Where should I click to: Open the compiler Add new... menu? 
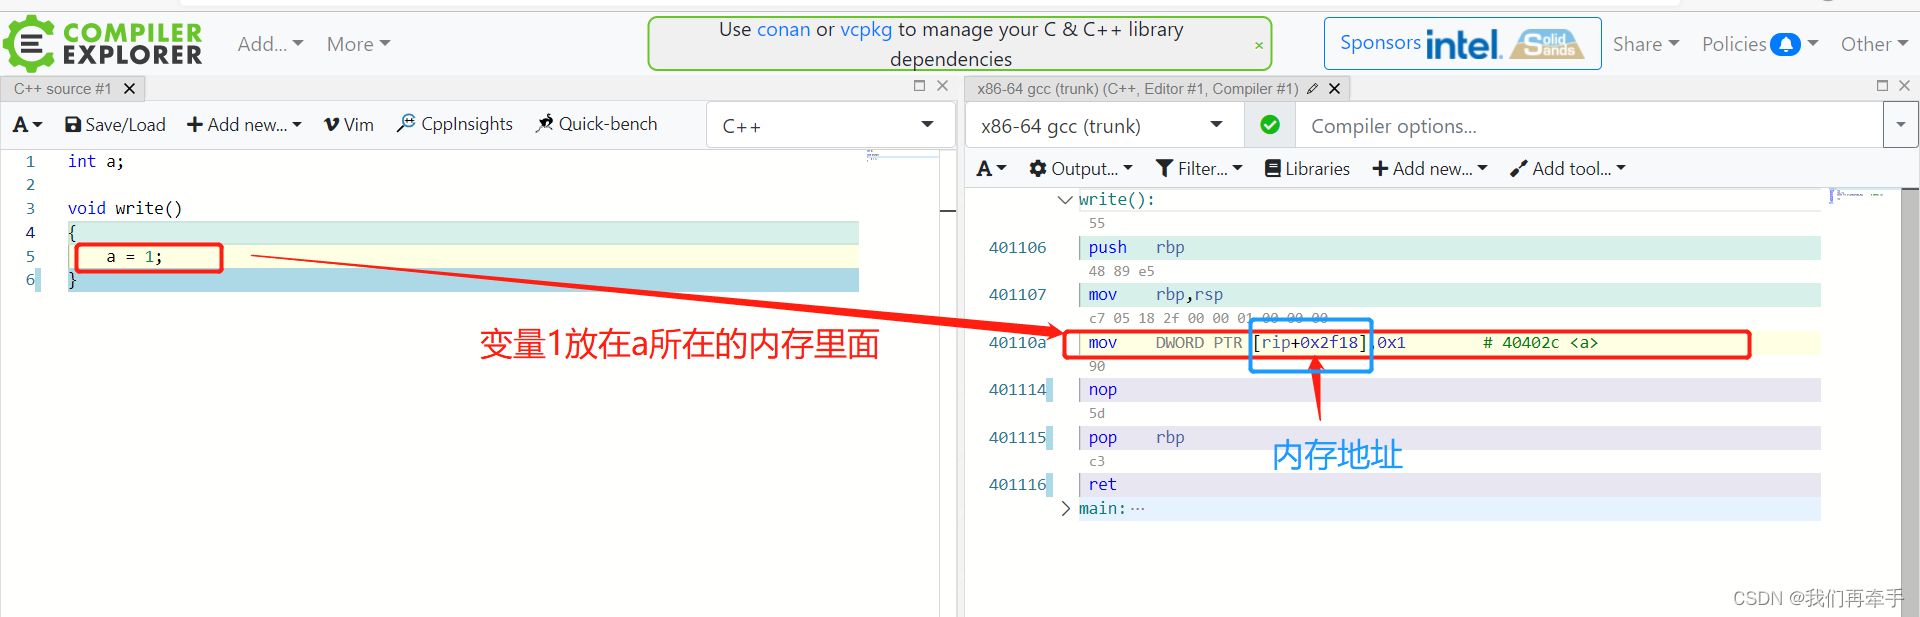pos(1430,169)
